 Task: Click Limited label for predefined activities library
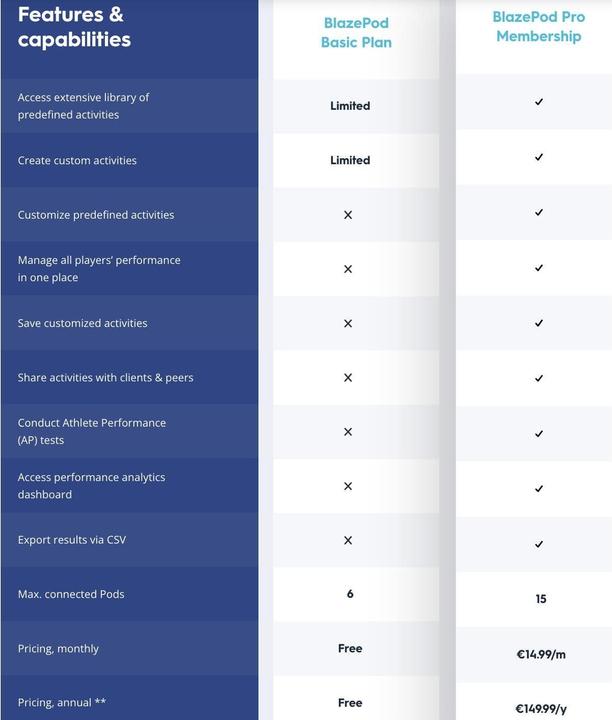coord(350,106)
